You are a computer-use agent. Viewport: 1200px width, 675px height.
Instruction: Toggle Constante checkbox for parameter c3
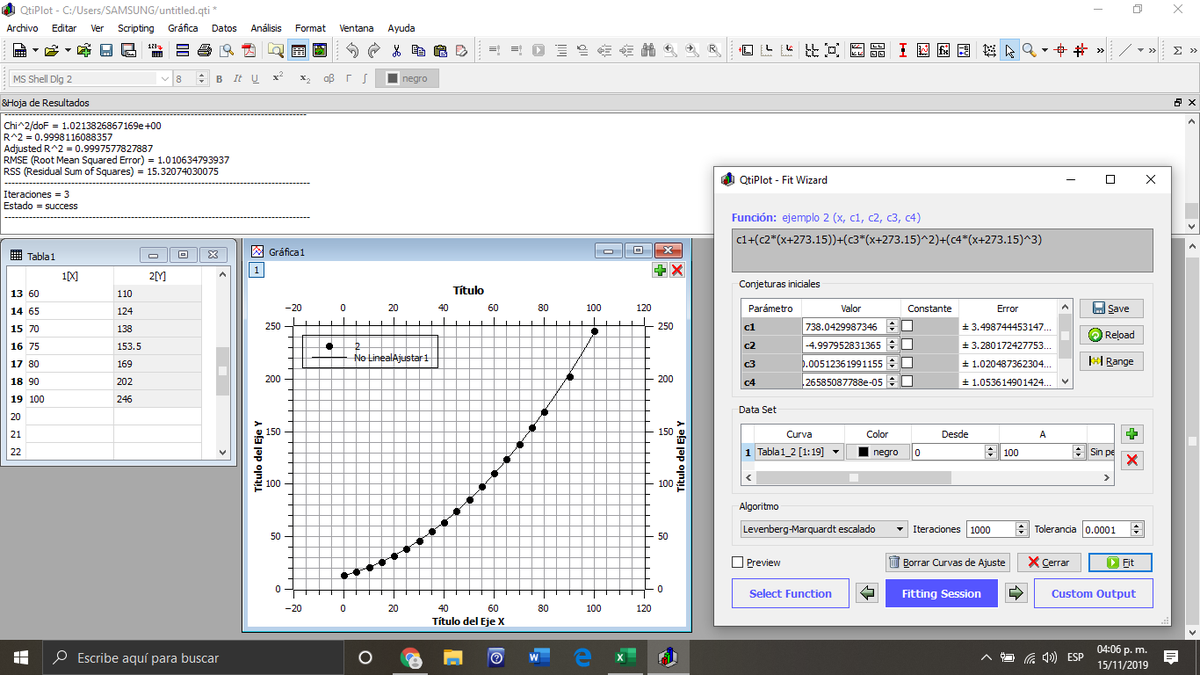907,363
